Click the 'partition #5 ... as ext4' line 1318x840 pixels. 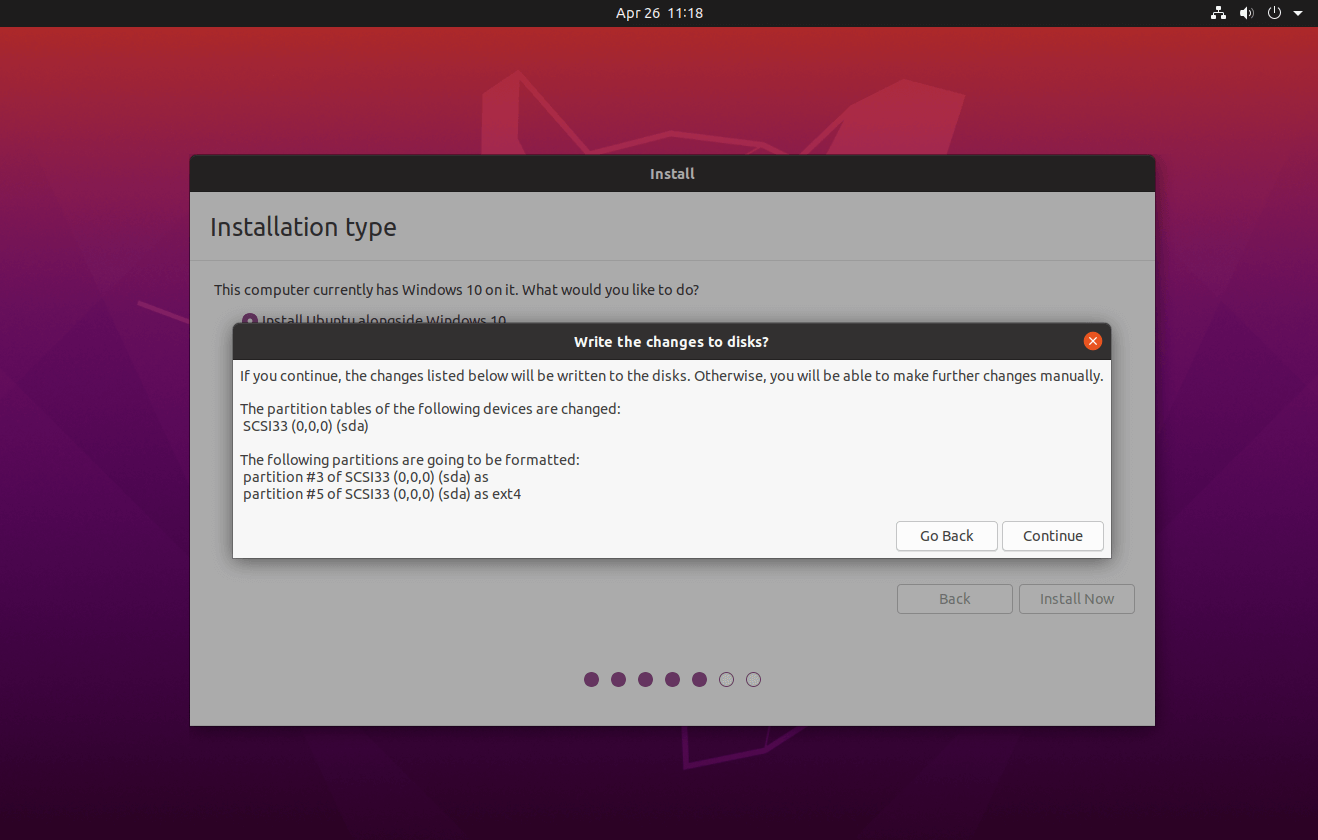(x=382, y=494)
